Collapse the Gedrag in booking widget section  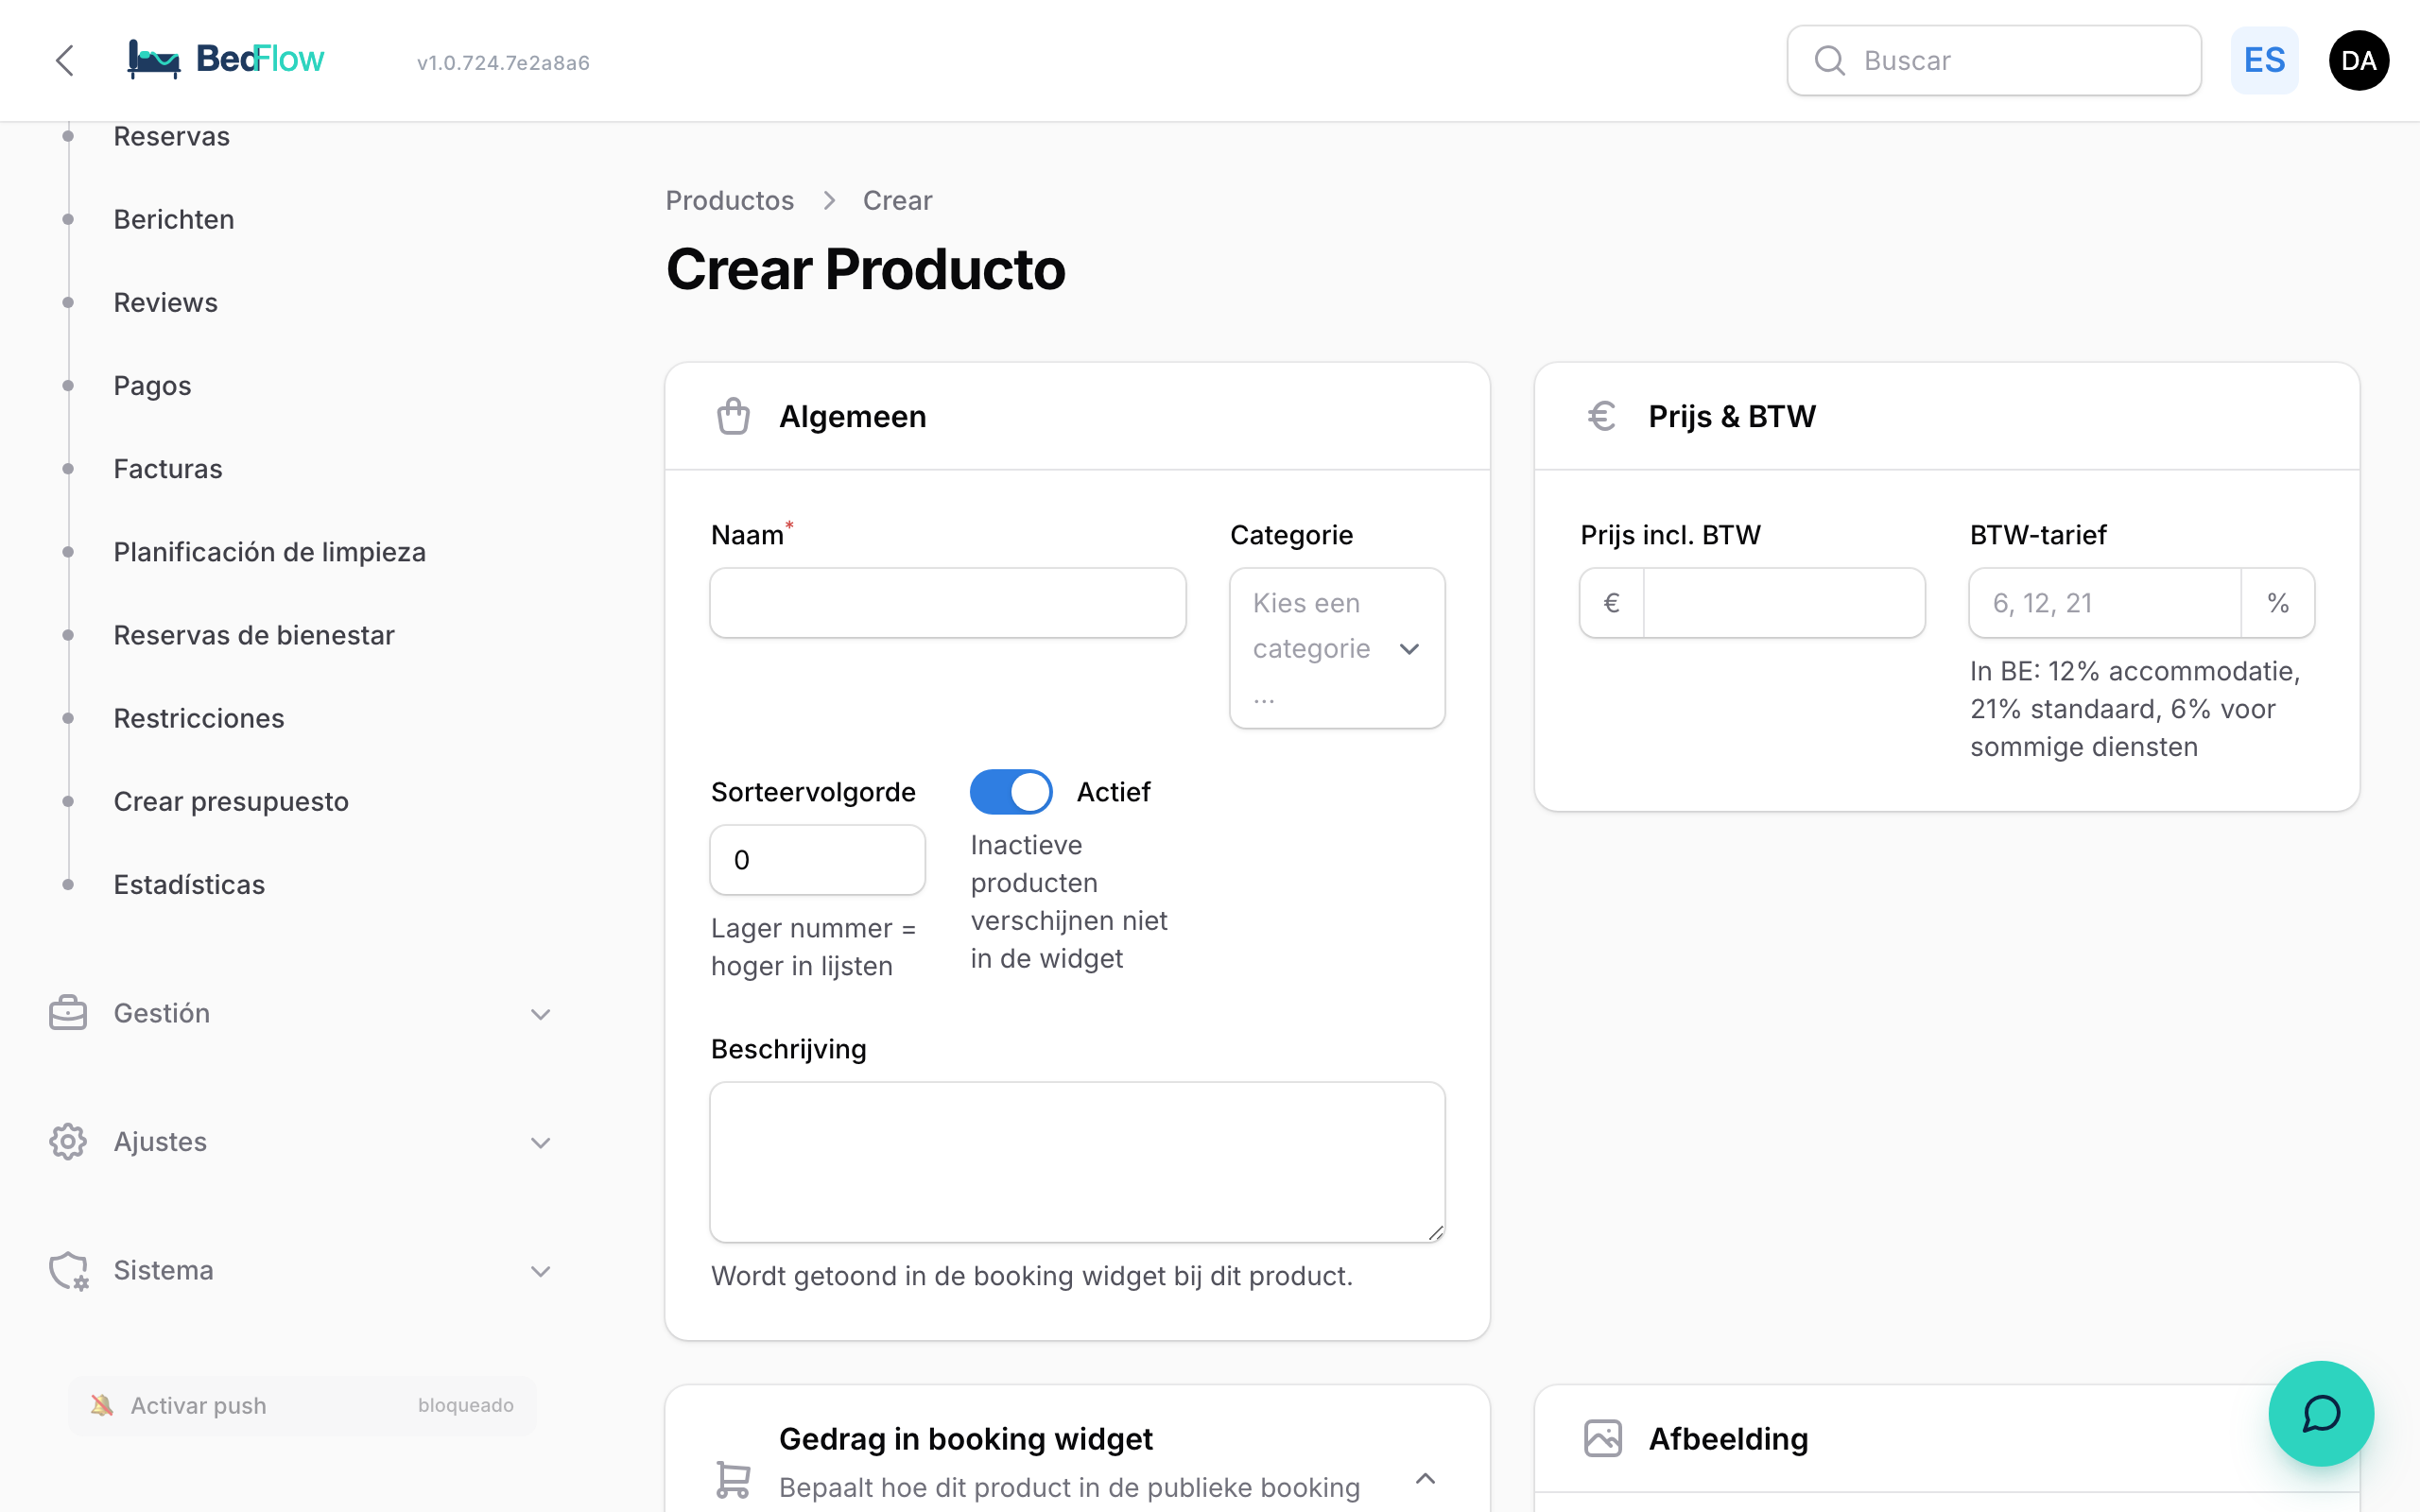click(1425, 1478)
